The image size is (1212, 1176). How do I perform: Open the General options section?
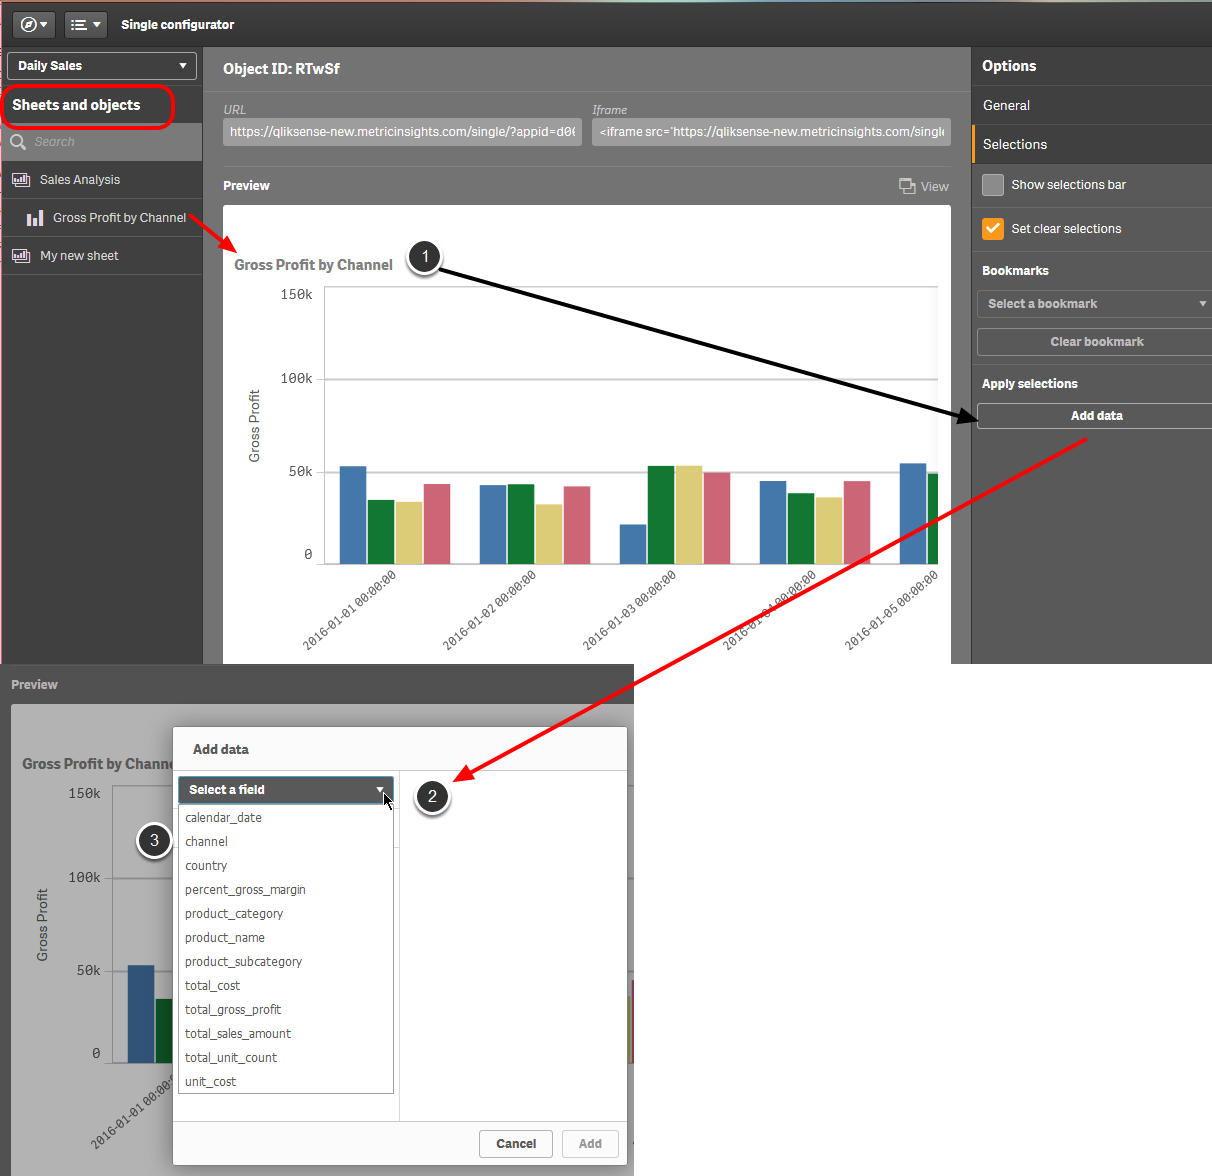pyautogui.click(x=1092, y=105)
